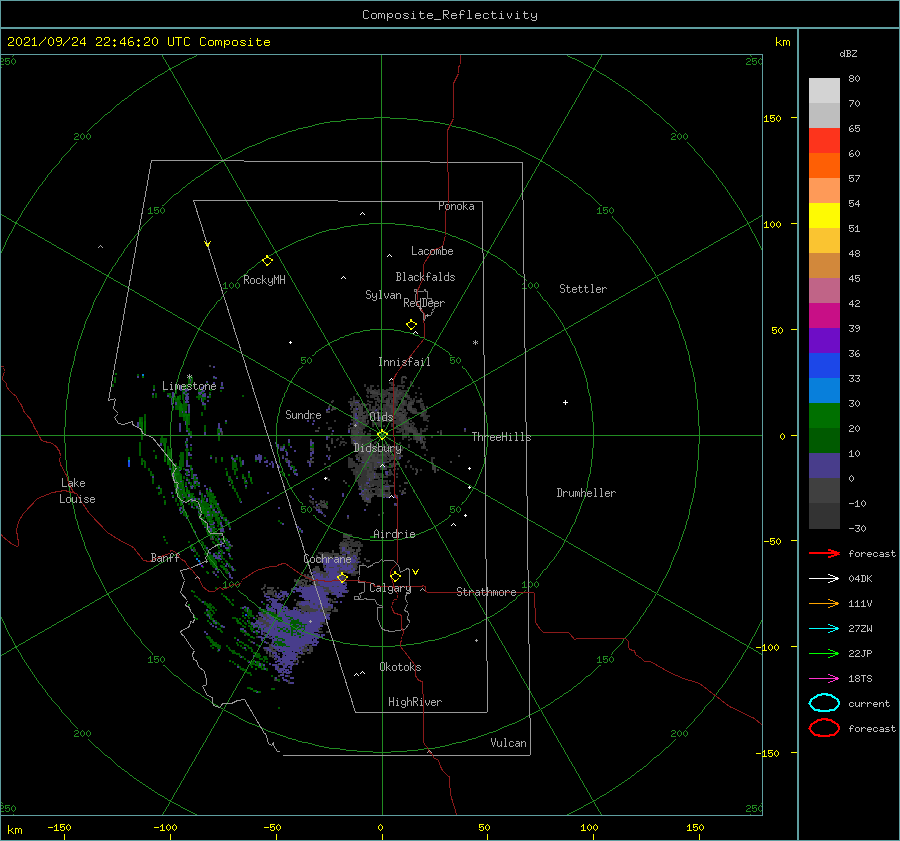Select the 36 dBZ purple color swatch
900x841 pixels.
coord(824,340)
